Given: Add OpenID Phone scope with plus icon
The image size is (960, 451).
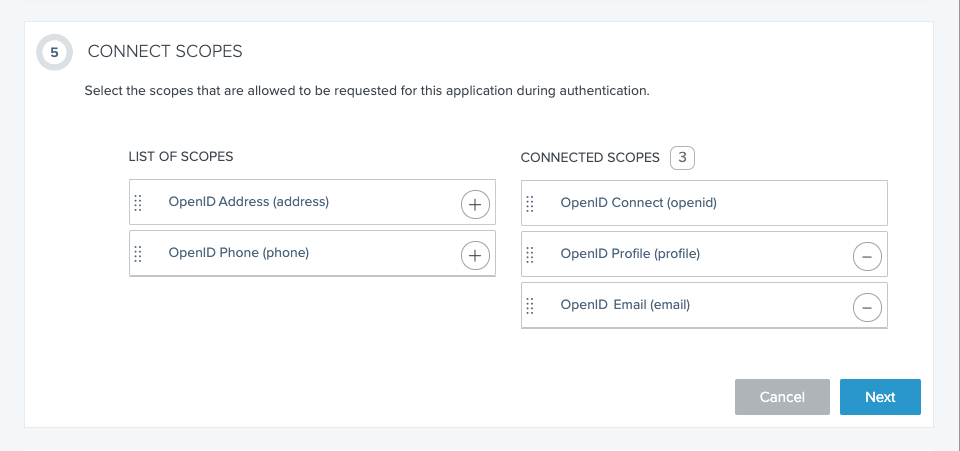Looking at the screenshot, I should click(x=475, y=256).
